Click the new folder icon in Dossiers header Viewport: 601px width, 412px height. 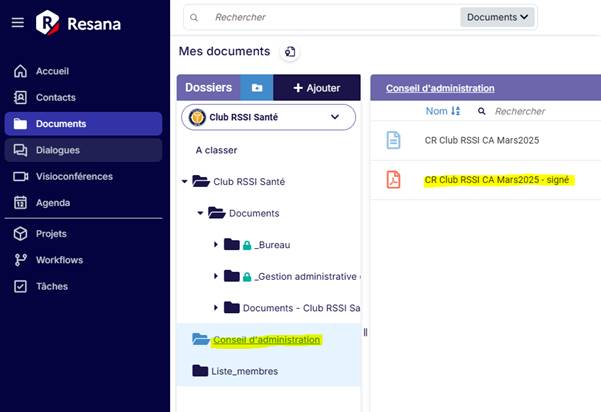[257, 88]
